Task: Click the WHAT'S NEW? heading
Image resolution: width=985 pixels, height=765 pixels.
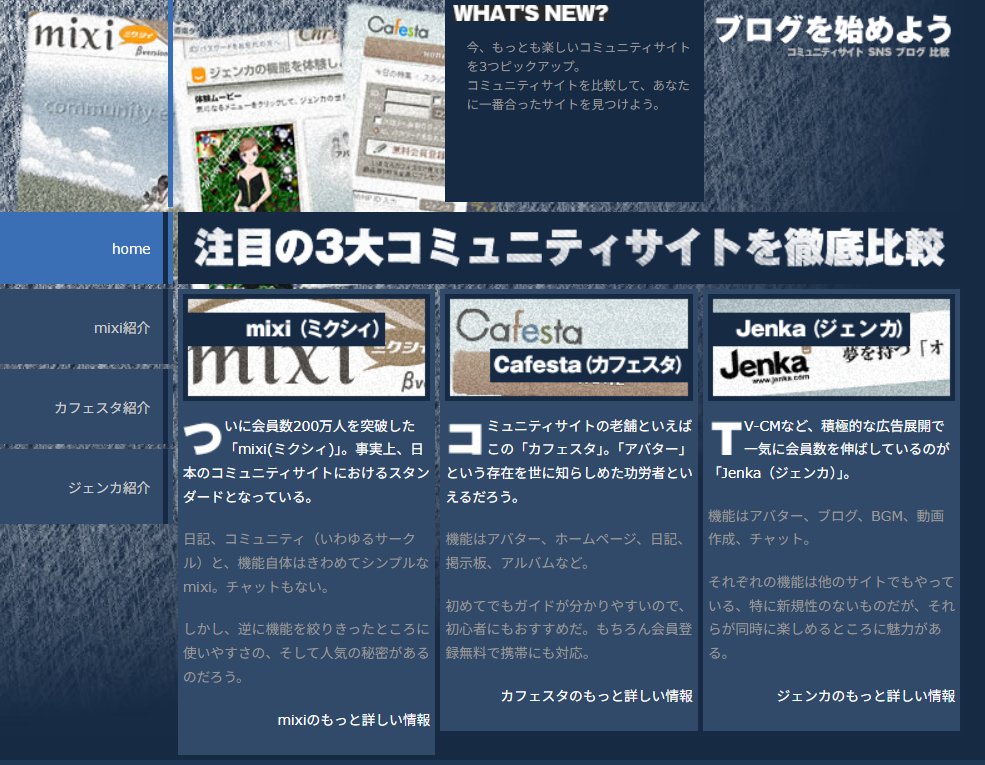Action: pyautogui.click(x=530, y=13)
